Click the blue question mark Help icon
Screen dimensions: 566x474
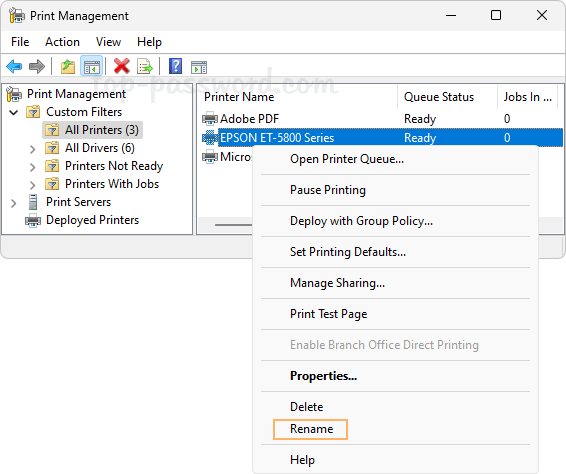[175, 66]
